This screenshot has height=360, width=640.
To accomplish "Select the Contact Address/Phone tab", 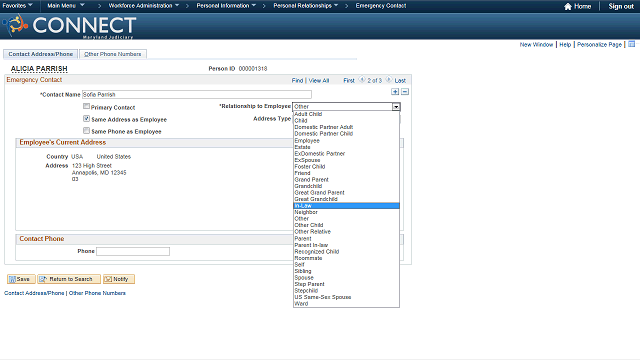I will (40, 54).
